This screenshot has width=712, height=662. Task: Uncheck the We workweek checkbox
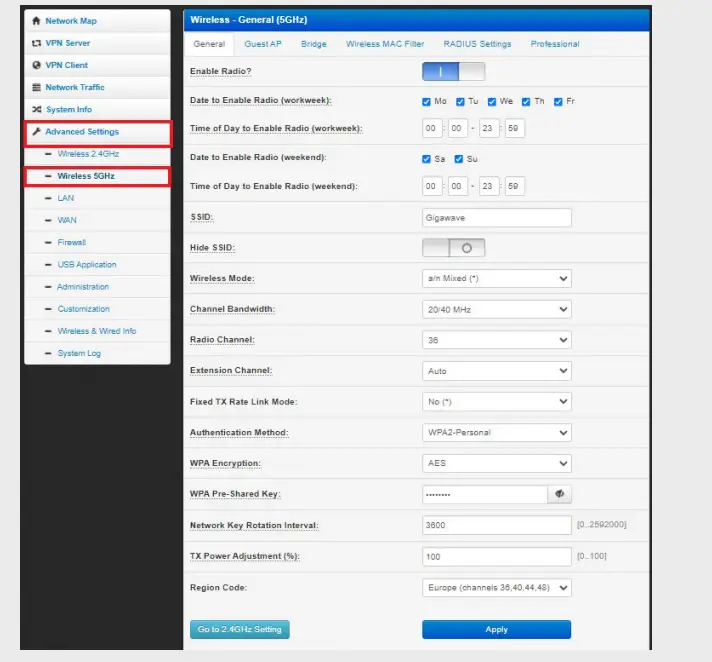pos(492,102)
